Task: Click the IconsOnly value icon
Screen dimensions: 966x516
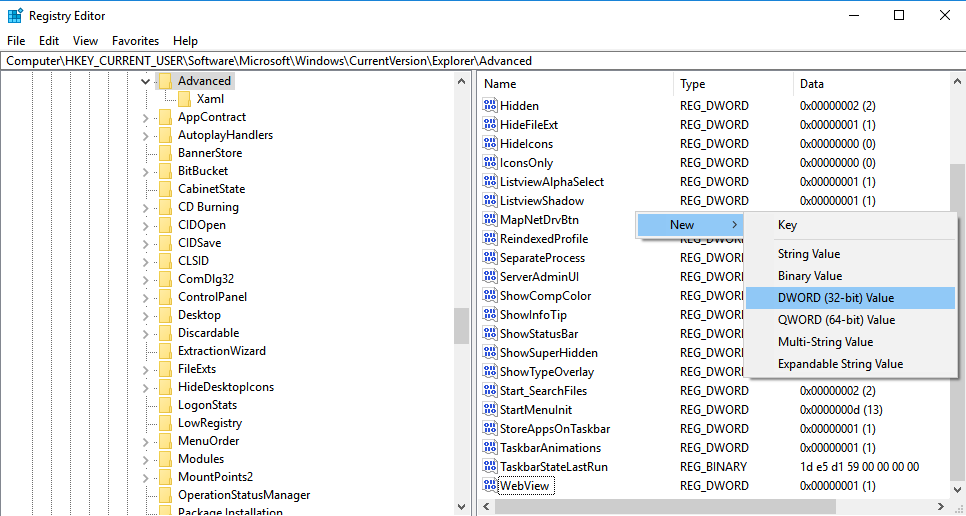Action: click(x=490, y=163)
